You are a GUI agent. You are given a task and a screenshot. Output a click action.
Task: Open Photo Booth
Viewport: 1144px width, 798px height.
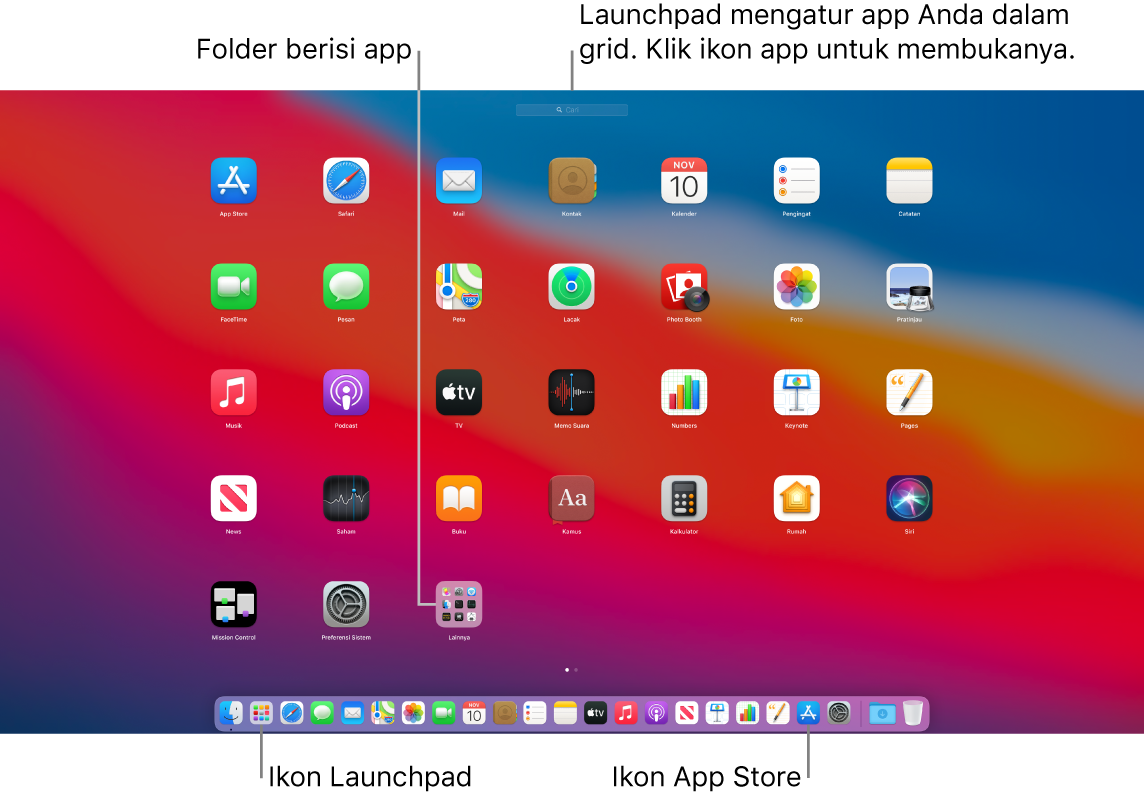click(684, 287)
